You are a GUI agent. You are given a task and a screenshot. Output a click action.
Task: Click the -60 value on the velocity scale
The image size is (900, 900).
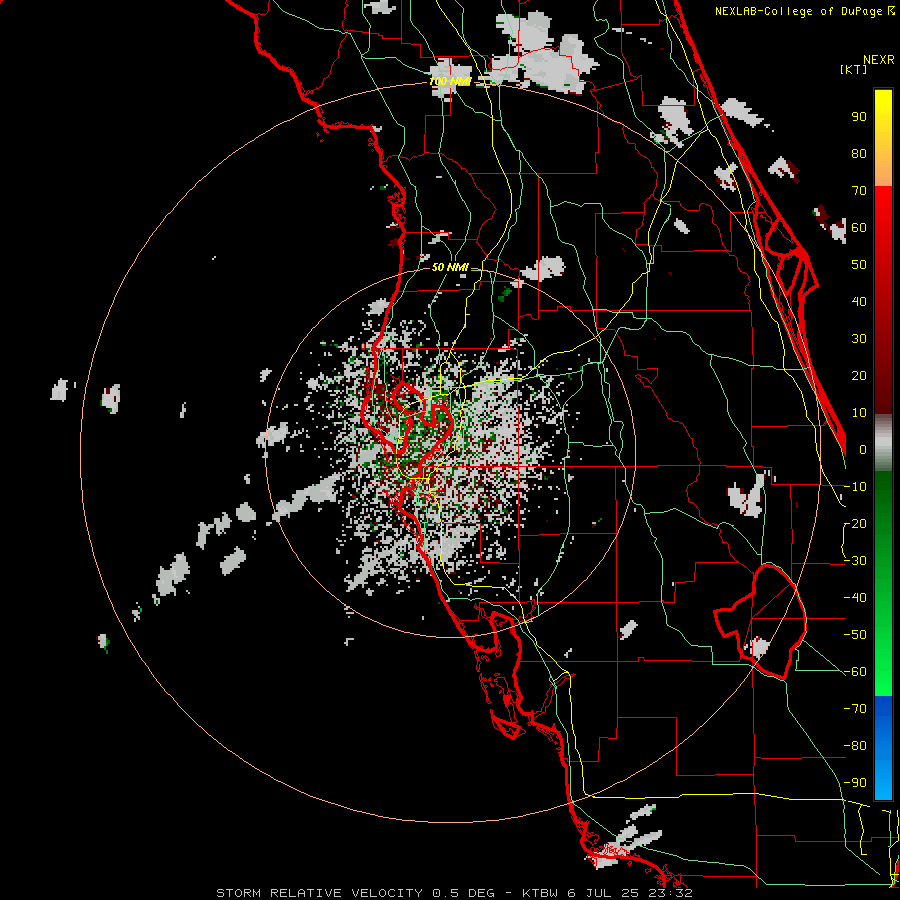(855, 672)
